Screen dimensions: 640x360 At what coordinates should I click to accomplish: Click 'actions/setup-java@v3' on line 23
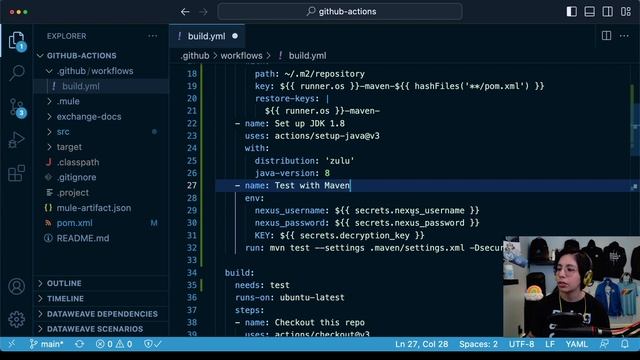click(x=327, y=136)
